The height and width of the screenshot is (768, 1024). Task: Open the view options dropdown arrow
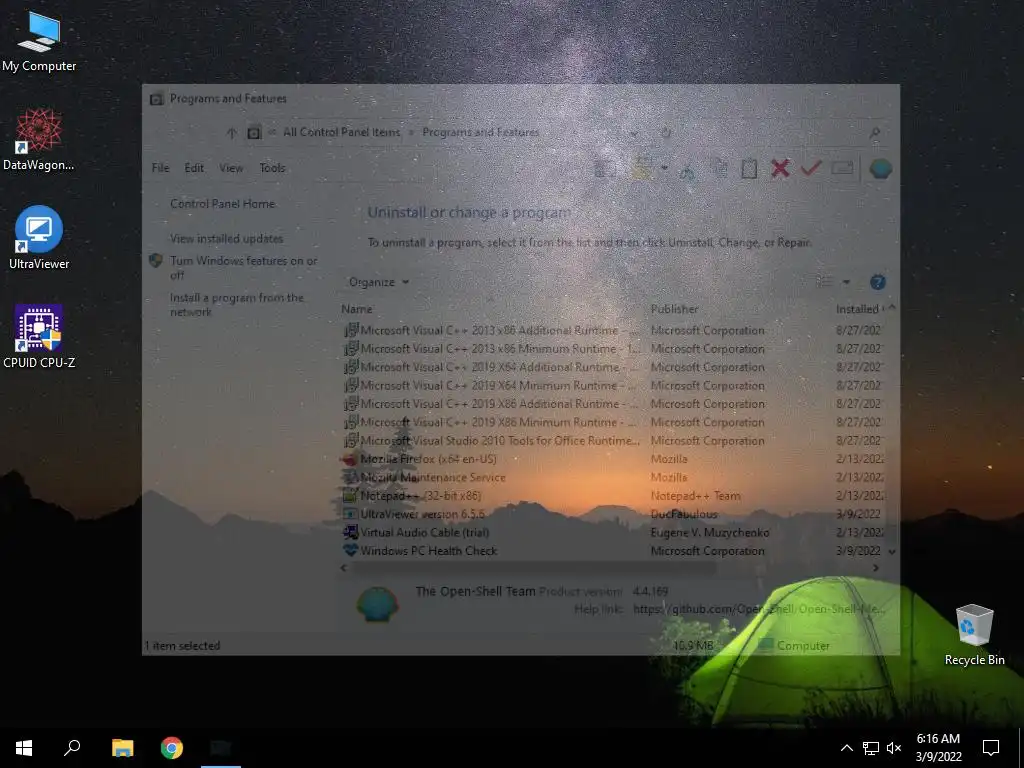pos(846,282)
